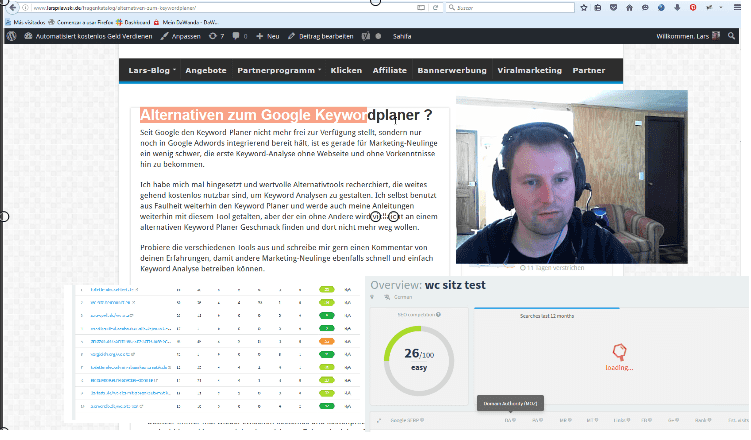Viewport: 751px width, 440px height.
Task: Open the bookmarks library icon
Action: (598, 8)
